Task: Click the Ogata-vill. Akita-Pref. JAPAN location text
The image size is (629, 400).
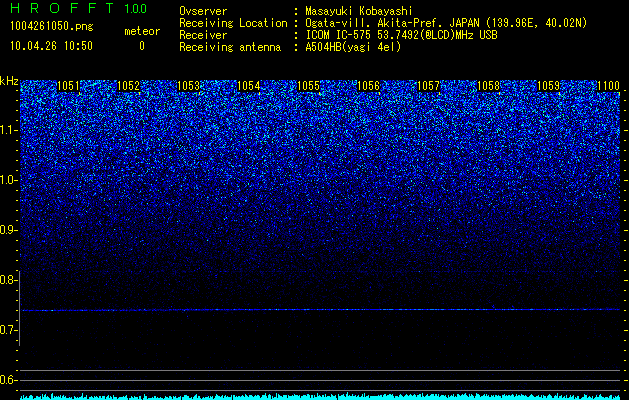Action: (x=444, y=23)
